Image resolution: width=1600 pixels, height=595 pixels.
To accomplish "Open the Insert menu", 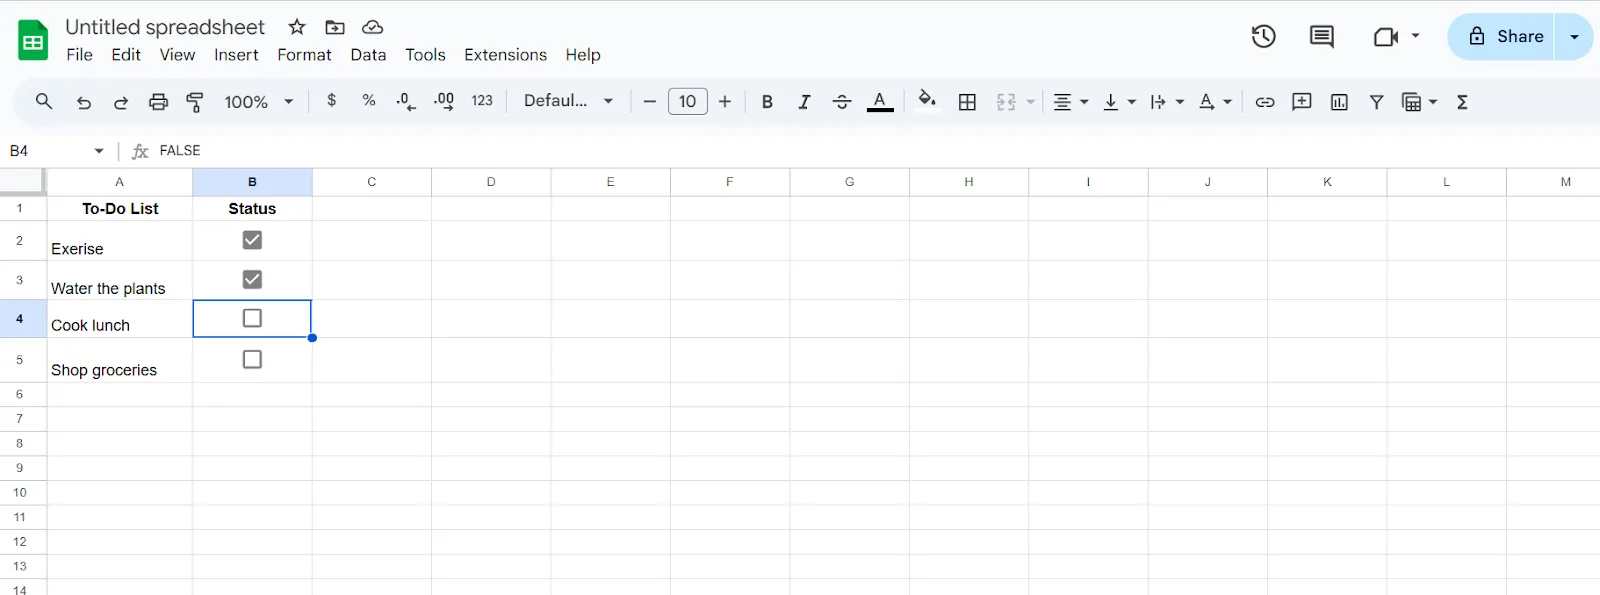I will coord(236,55).
